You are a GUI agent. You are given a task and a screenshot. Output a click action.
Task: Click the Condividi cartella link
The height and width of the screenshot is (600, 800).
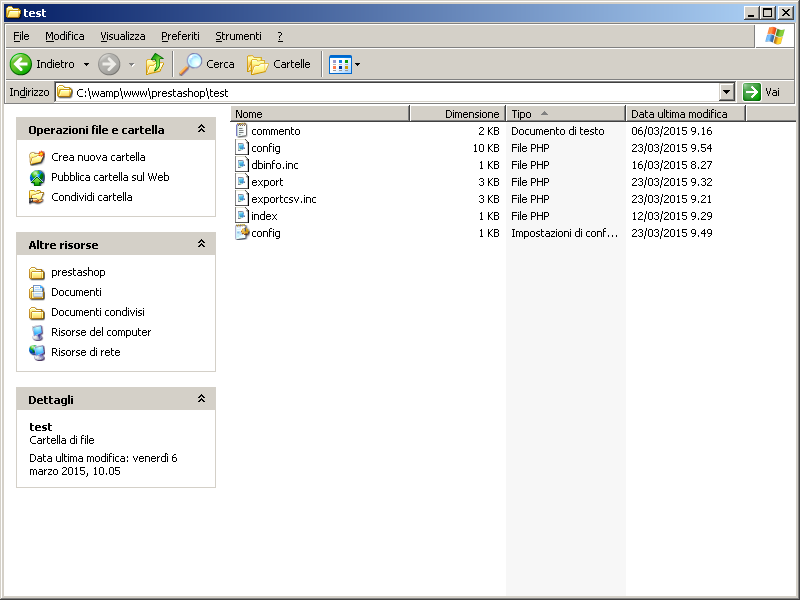click(x=92, y=197)
